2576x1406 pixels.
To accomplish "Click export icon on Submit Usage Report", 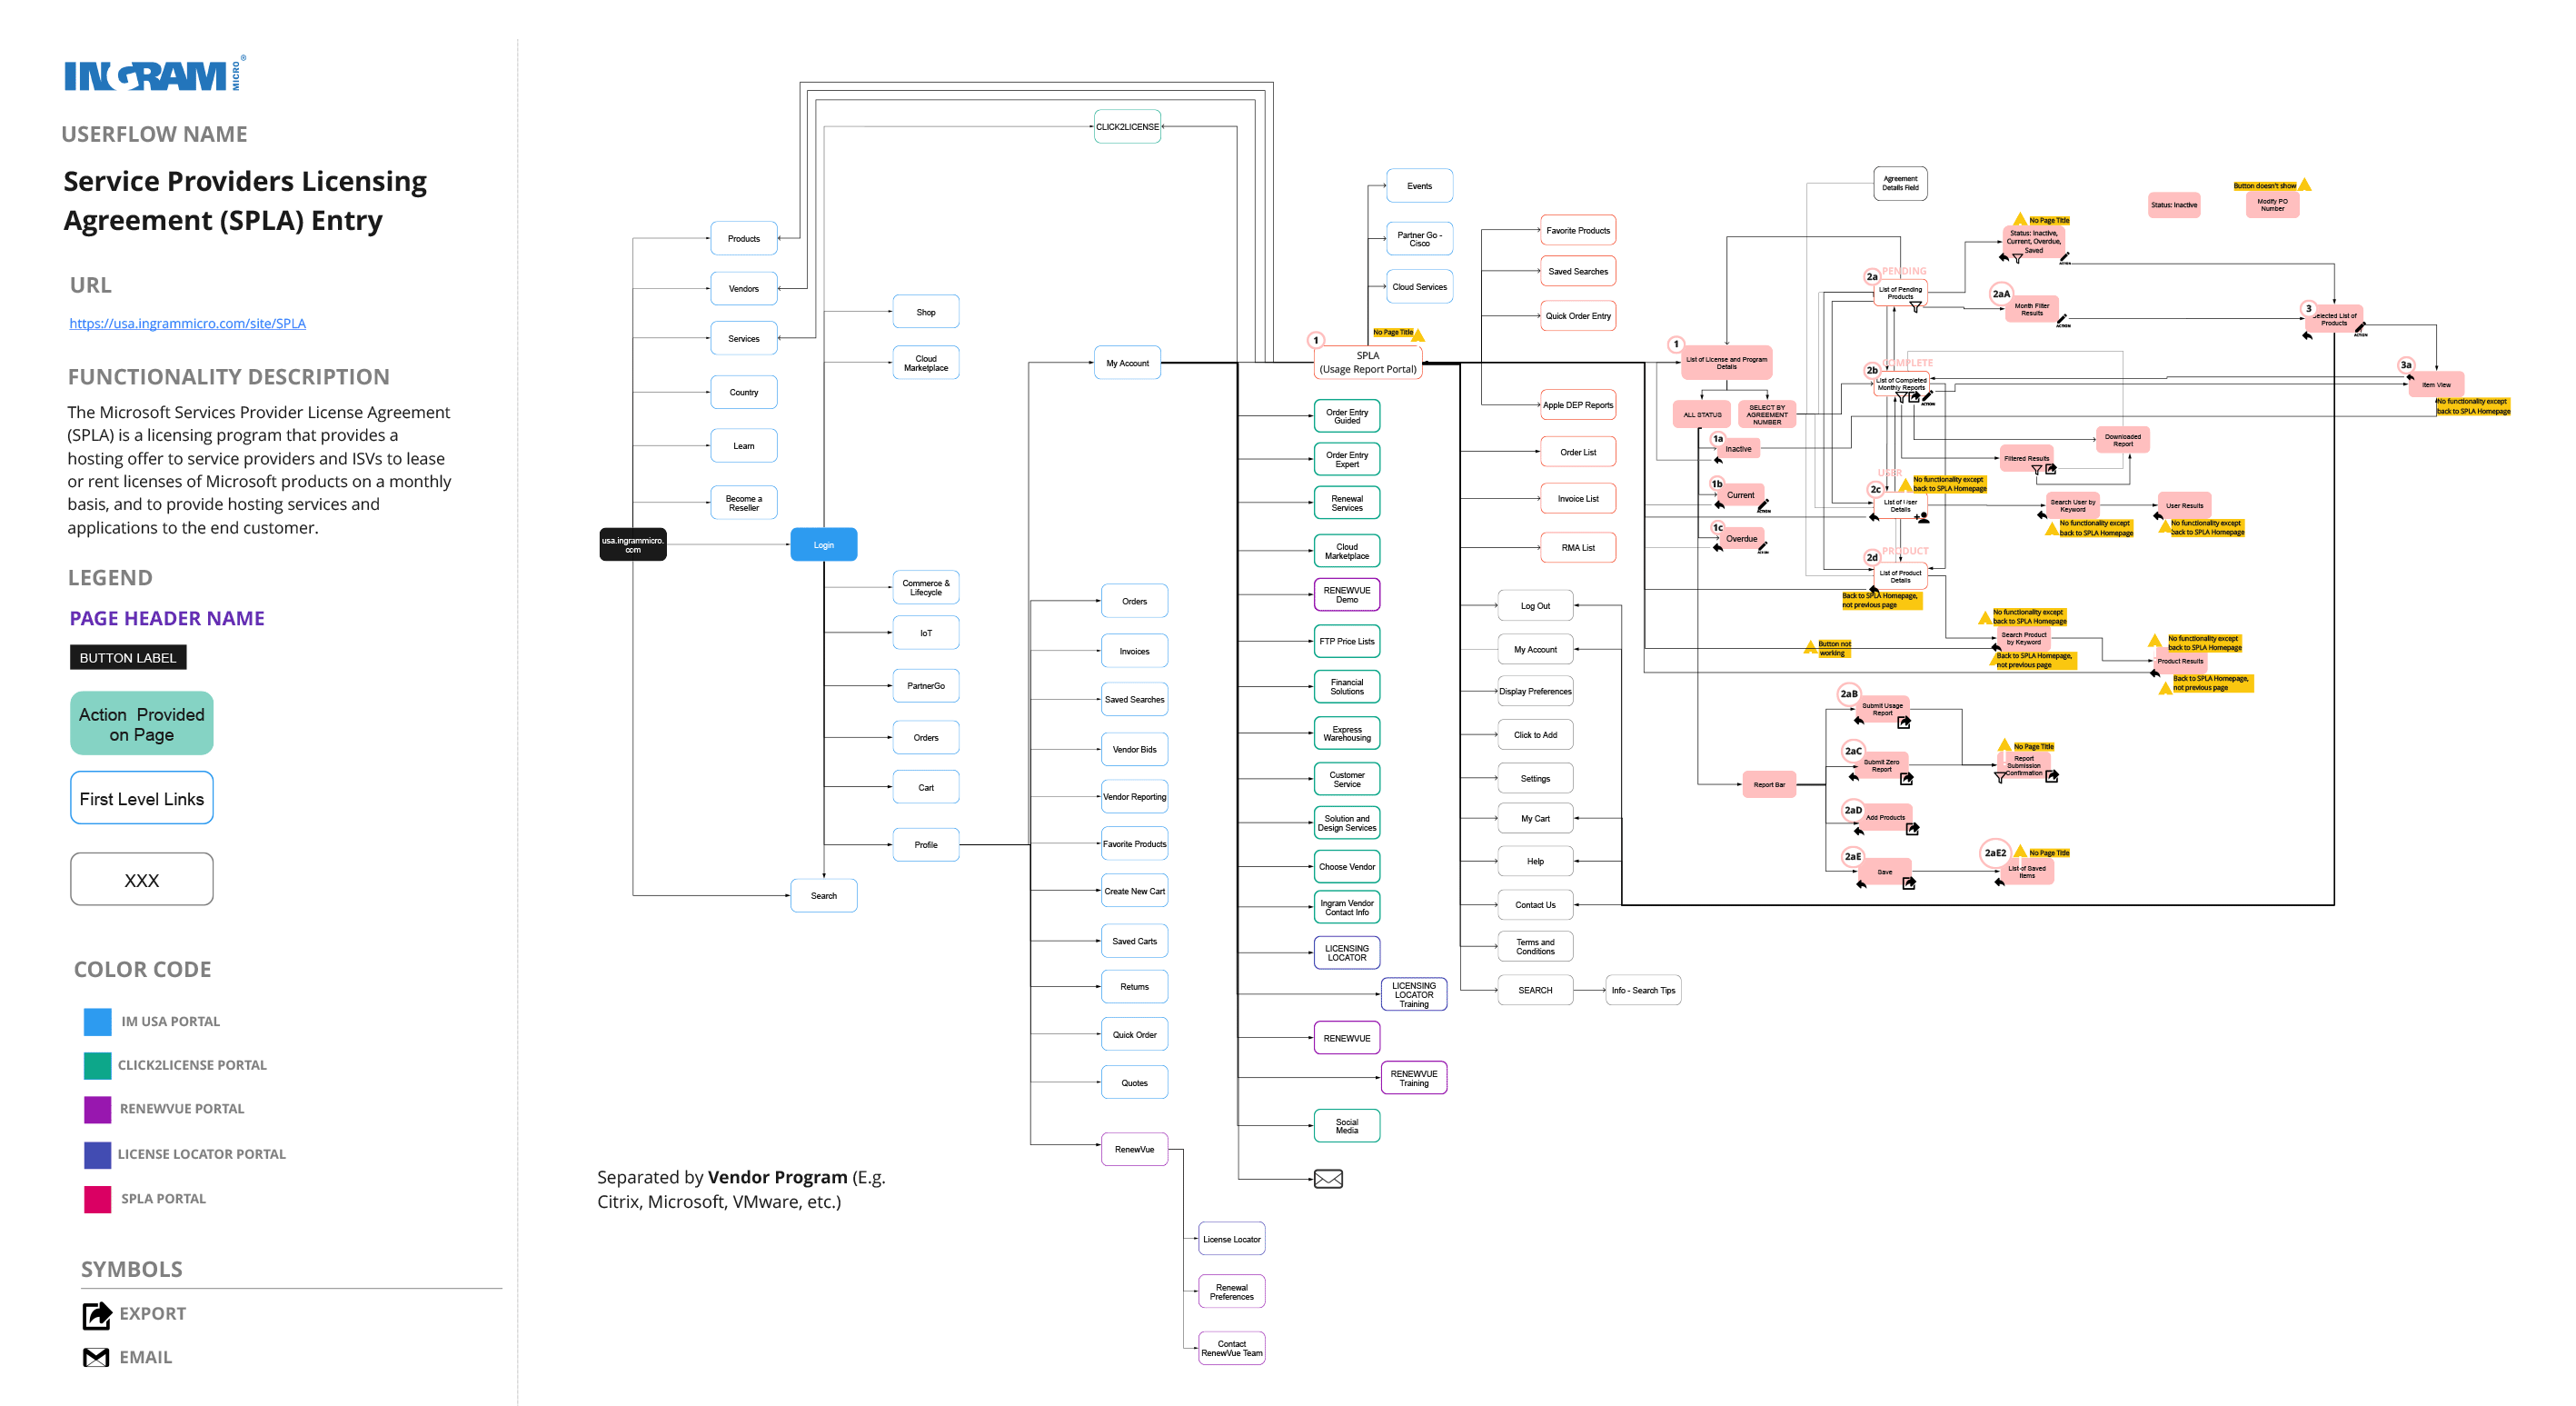I will tap(1904, 722).
